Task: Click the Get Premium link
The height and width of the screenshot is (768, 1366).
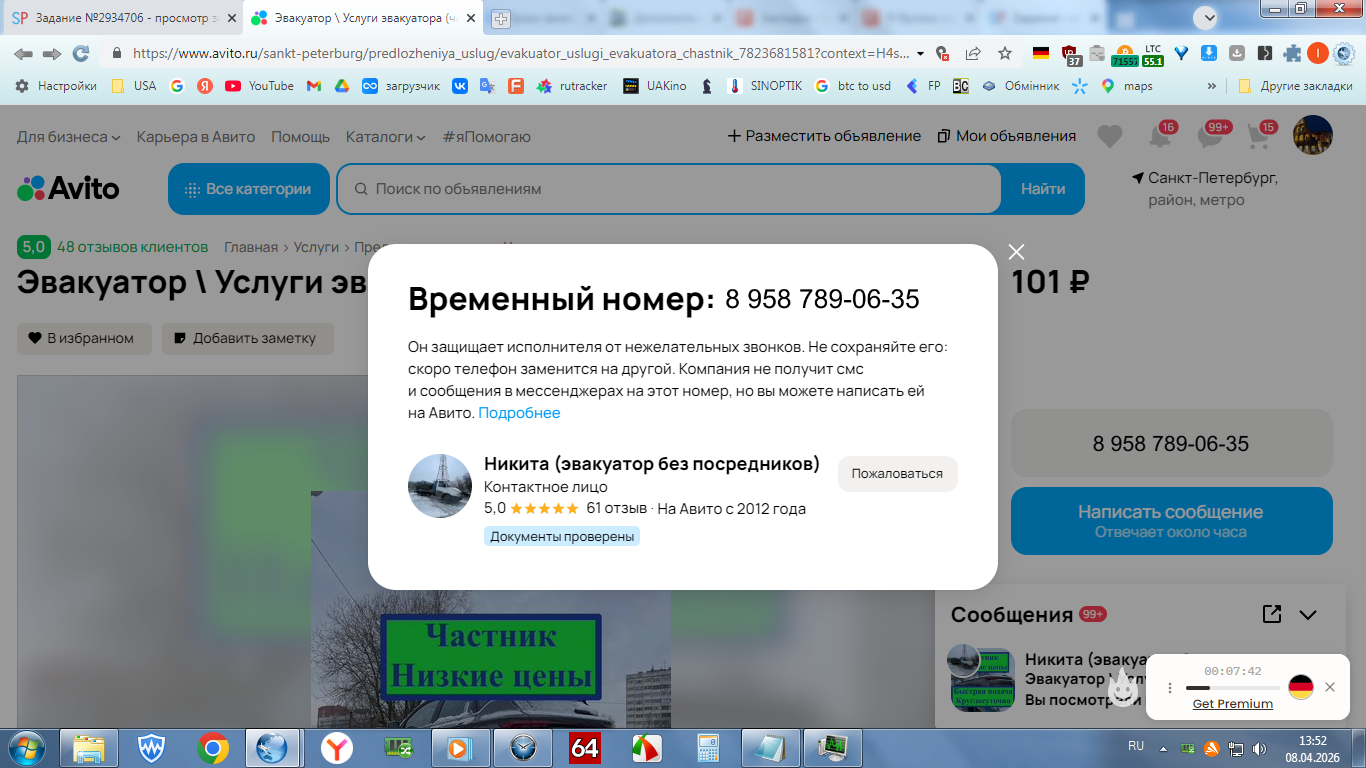Action: tap(1233, 704)
